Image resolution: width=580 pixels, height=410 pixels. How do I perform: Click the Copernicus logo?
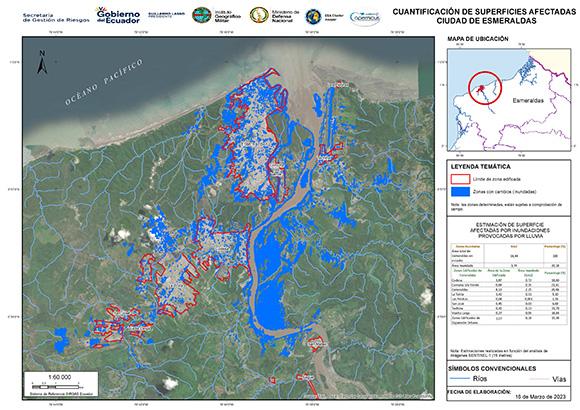[365, 17]
